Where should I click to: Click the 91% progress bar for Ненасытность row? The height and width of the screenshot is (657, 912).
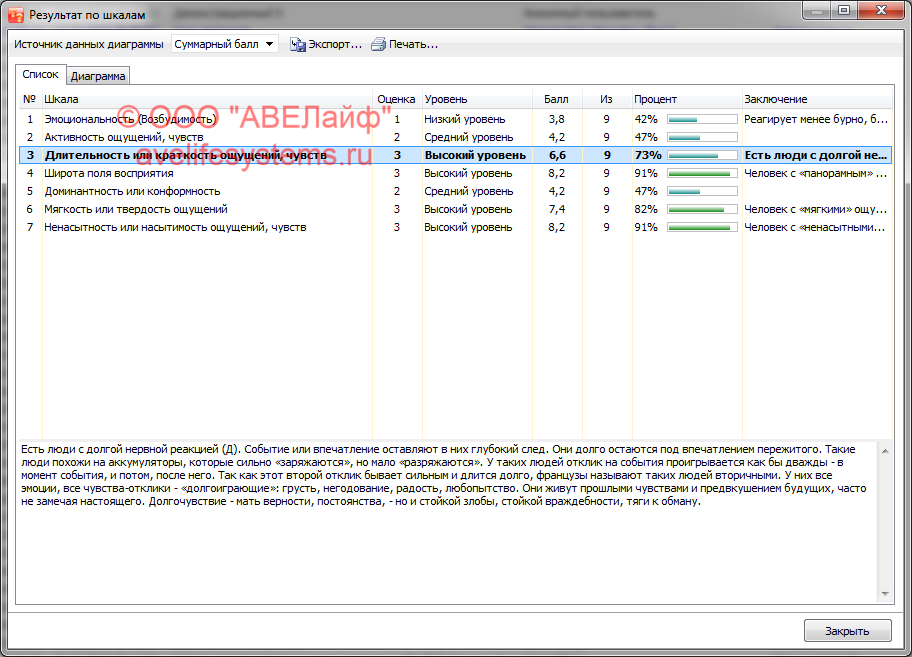click(702, 227)
